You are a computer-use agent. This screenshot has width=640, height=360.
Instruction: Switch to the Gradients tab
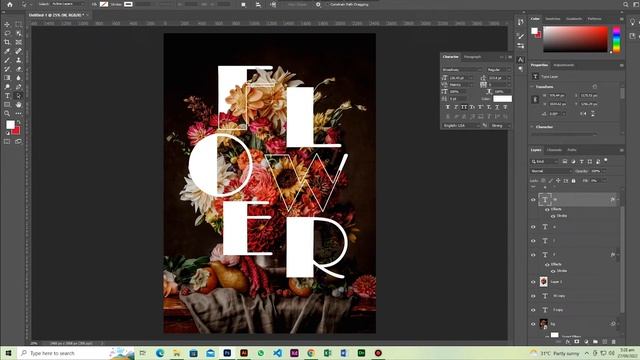(x=574, y=19)
